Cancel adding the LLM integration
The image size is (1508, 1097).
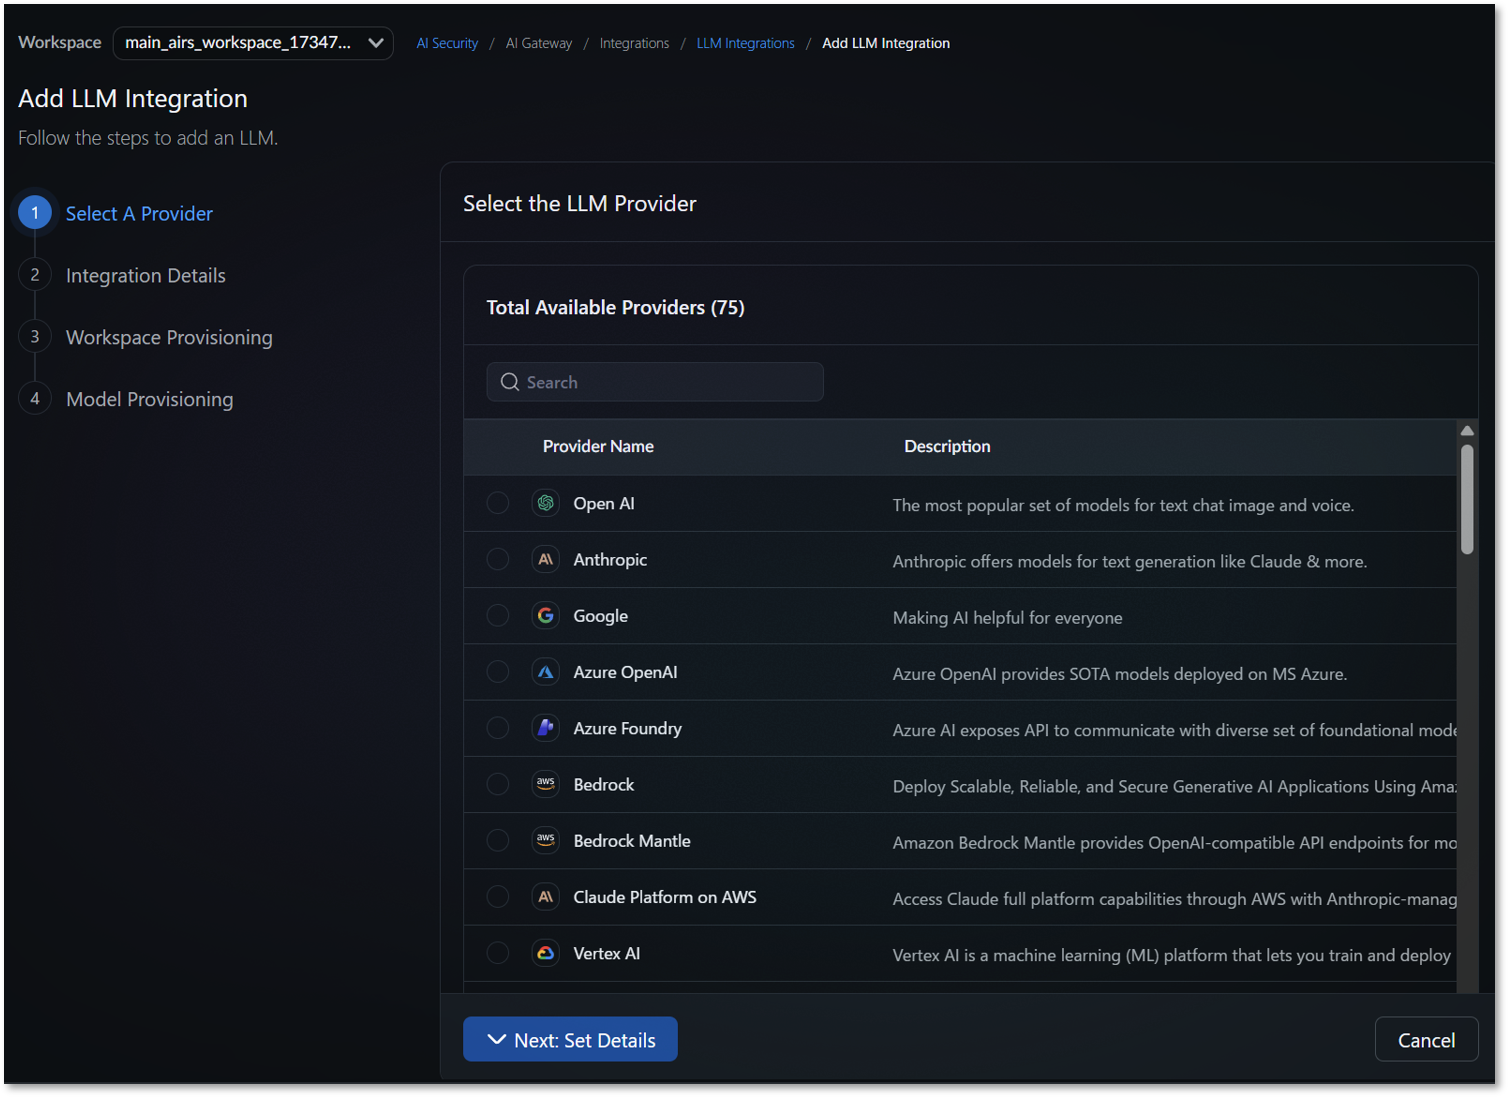pyautogui.click(x=1426, y=1040)
